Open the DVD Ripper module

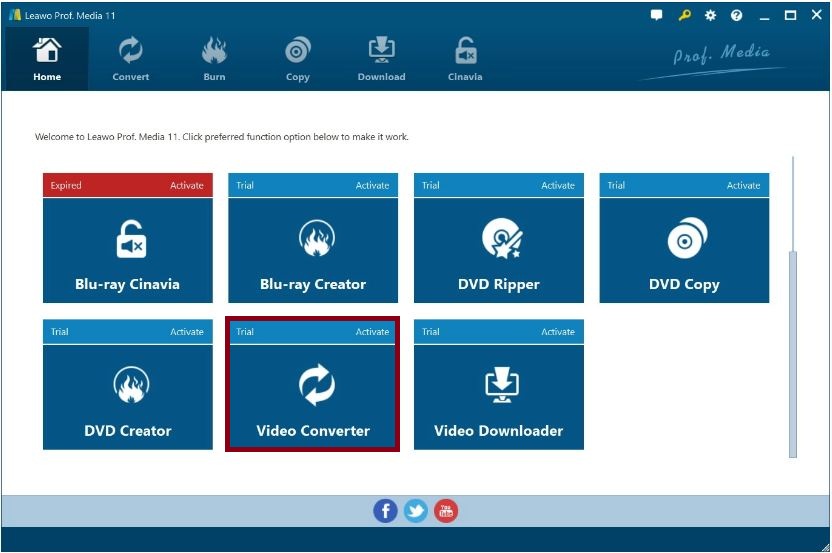[x=498, y=249]
